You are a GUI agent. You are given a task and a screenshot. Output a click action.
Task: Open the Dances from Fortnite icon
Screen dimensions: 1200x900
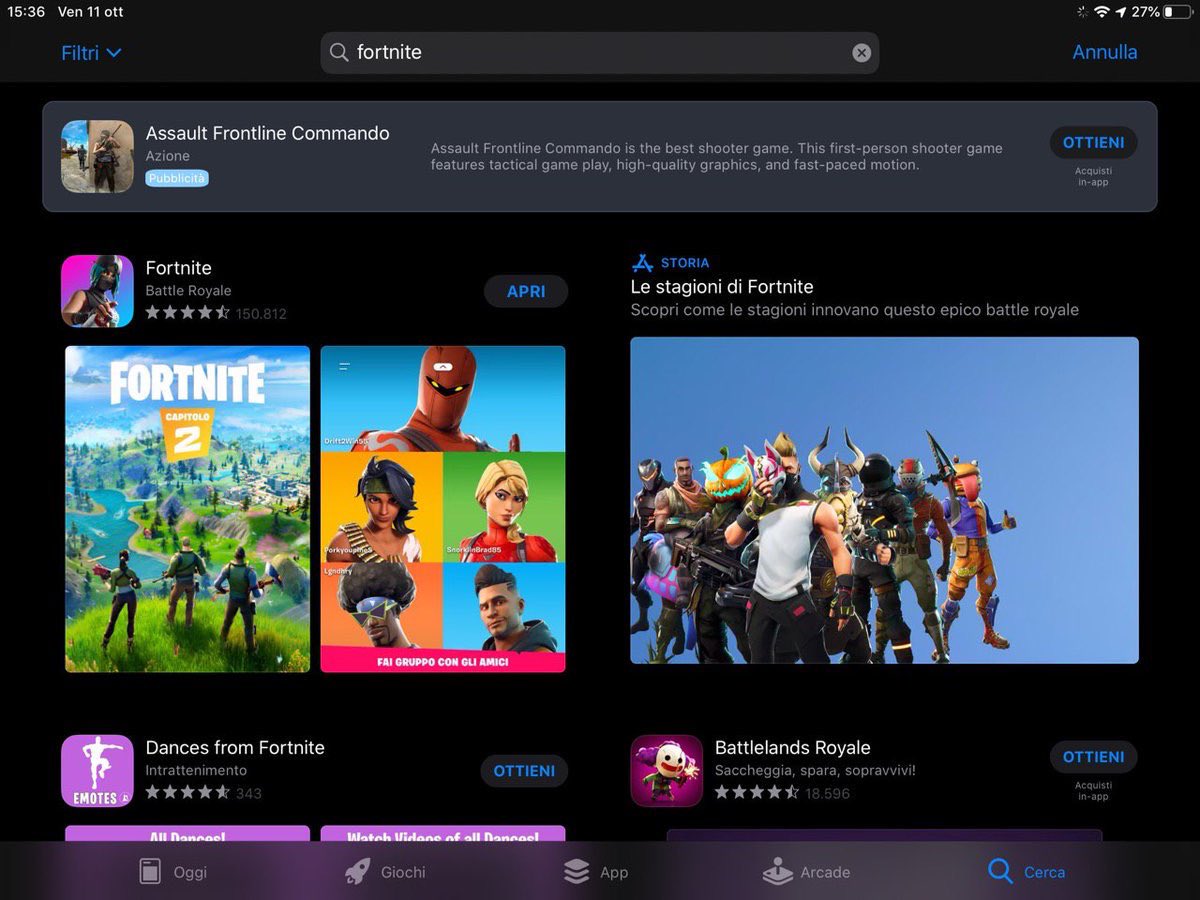[97, 771]
